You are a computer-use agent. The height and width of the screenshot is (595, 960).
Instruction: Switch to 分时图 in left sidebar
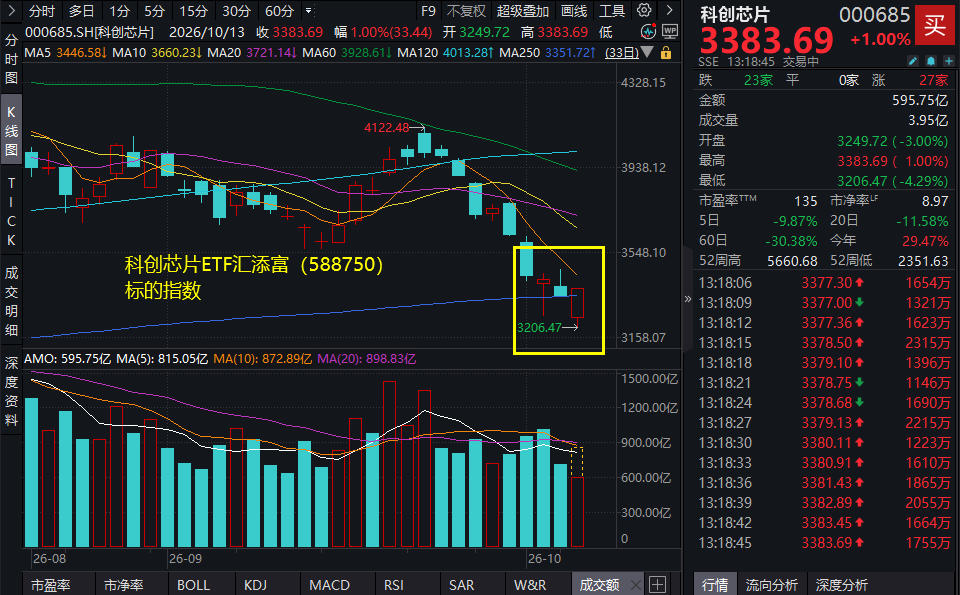tap(11, 59)
